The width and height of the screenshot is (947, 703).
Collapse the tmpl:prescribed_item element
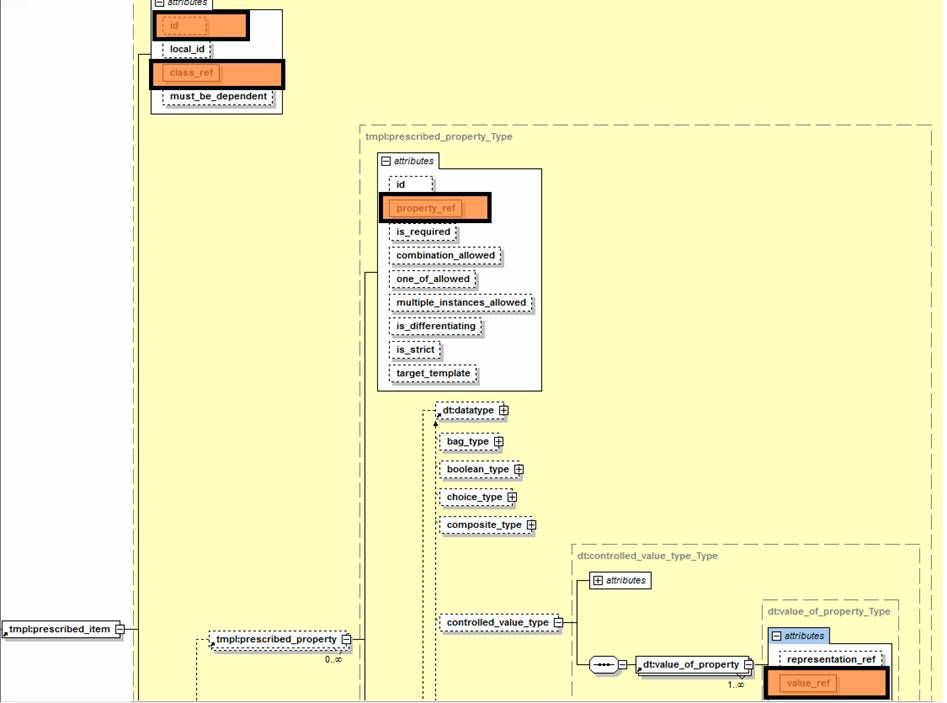[119, 629]
